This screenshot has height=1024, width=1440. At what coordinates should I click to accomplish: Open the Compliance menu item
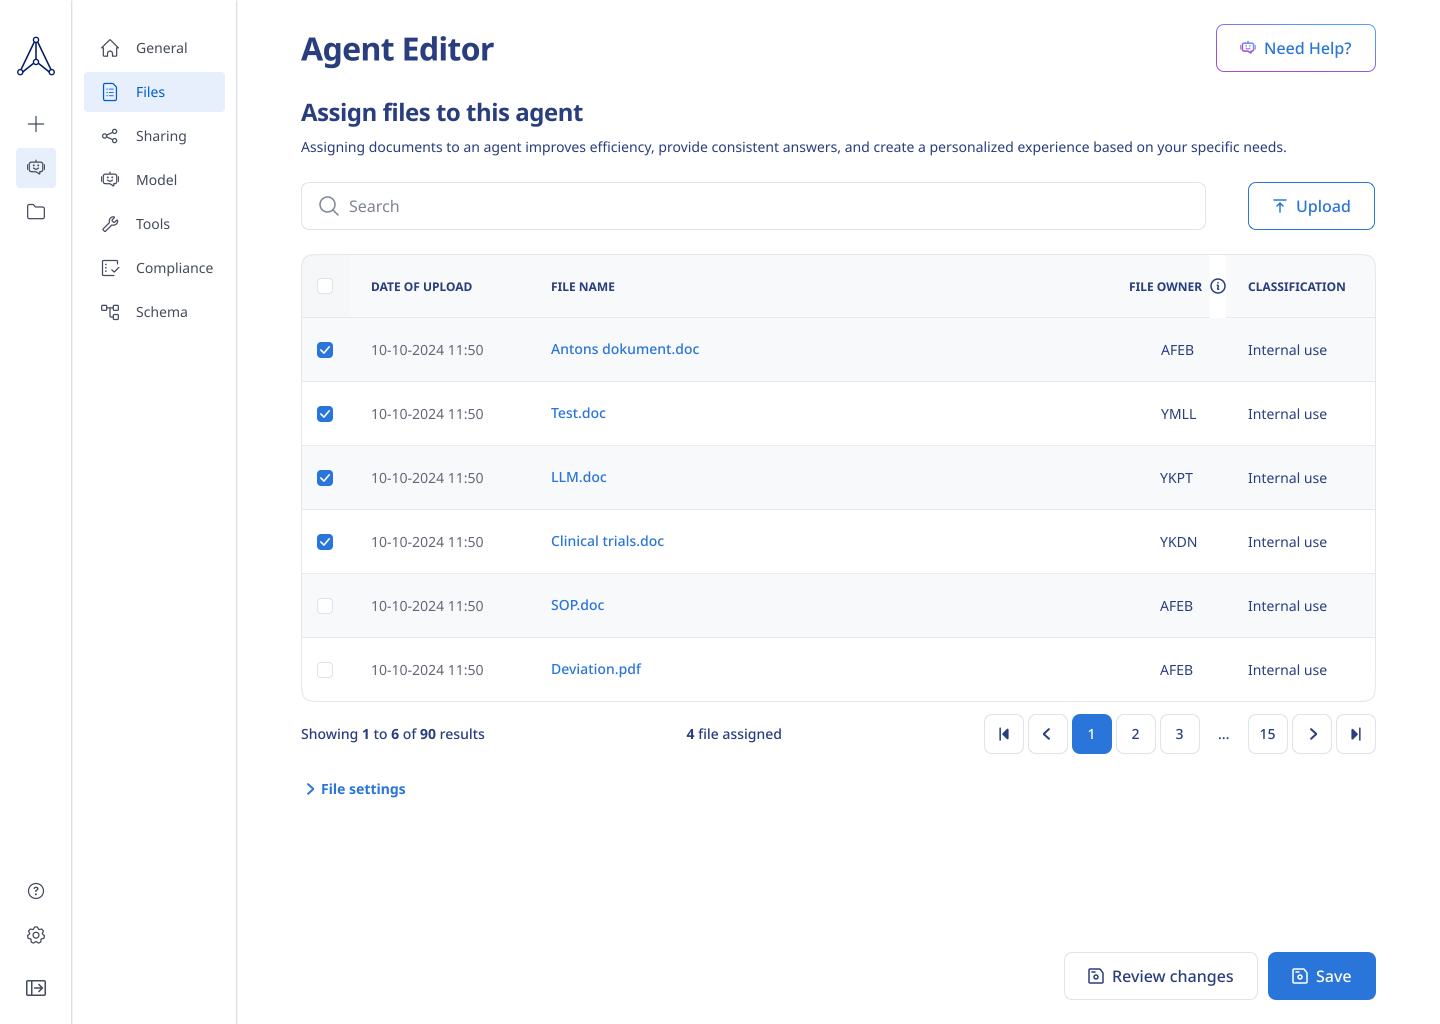pos(154,268)
